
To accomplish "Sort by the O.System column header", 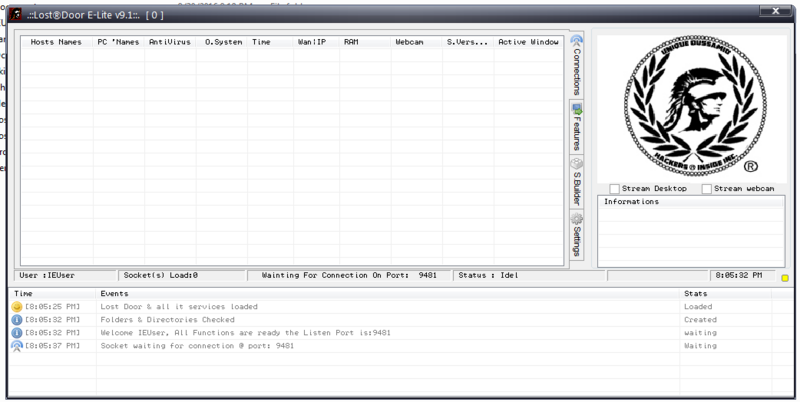I will (x=222, y=42).
